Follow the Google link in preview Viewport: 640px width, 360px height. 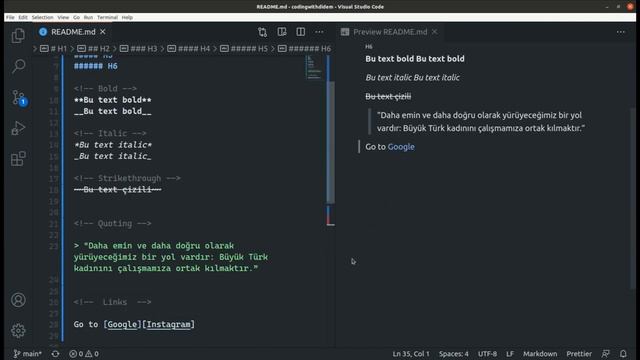[401, 147]
